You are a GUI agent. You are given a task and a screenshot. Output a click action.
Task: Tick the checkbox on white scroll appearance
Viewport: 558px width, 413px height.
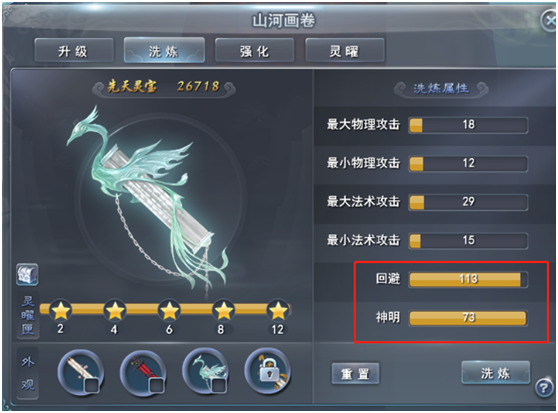(x=92, y=385)
